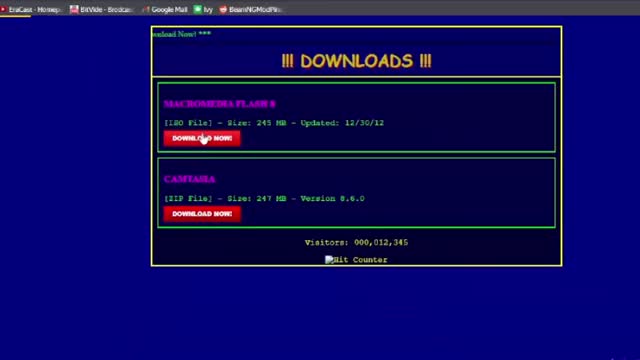Click the green Ivy bookmark icon

[198, 9]
